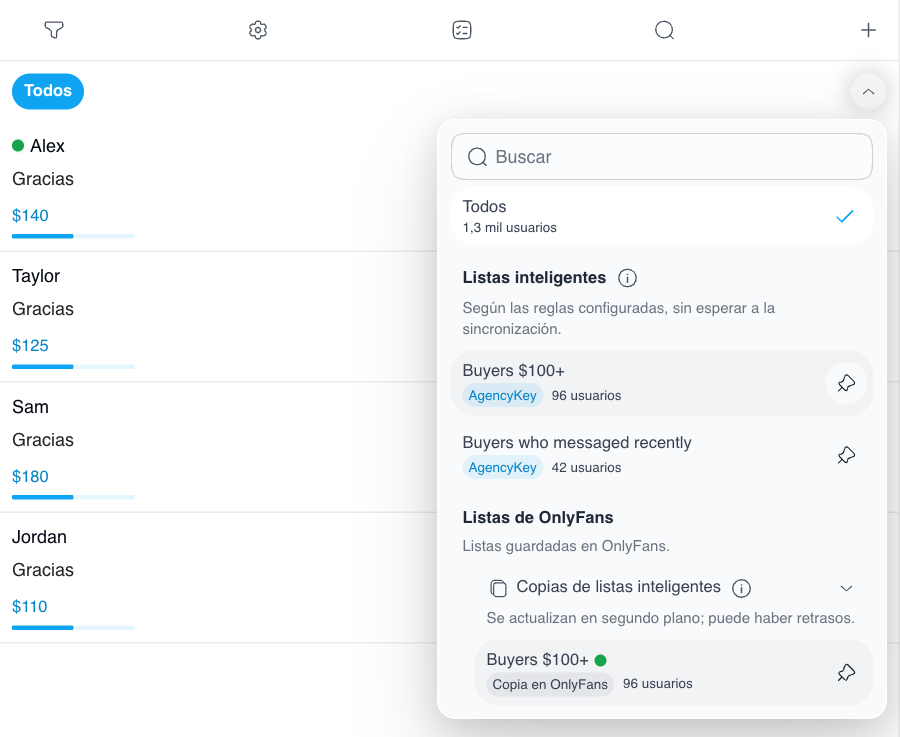Click Taylor's $125 spending amount
The height and width of the screenshot is (737, 900).
[30, 346]
